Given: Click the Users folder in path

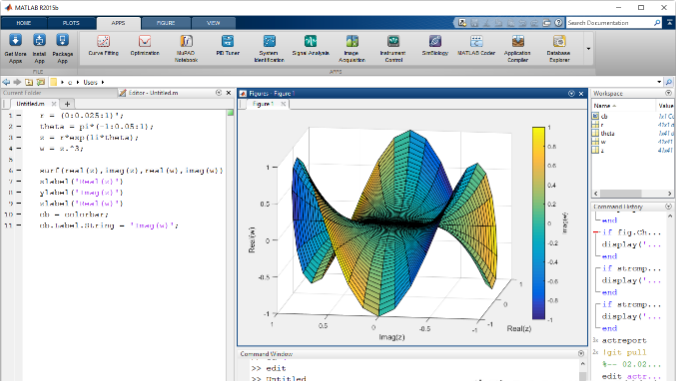Looking at the screenshot, I should (90, 82).
